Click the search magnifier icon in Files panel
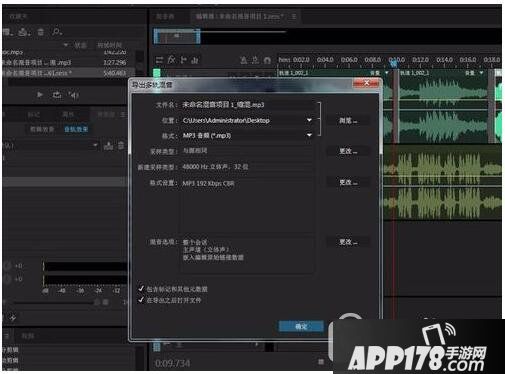 tap(57, 32)
